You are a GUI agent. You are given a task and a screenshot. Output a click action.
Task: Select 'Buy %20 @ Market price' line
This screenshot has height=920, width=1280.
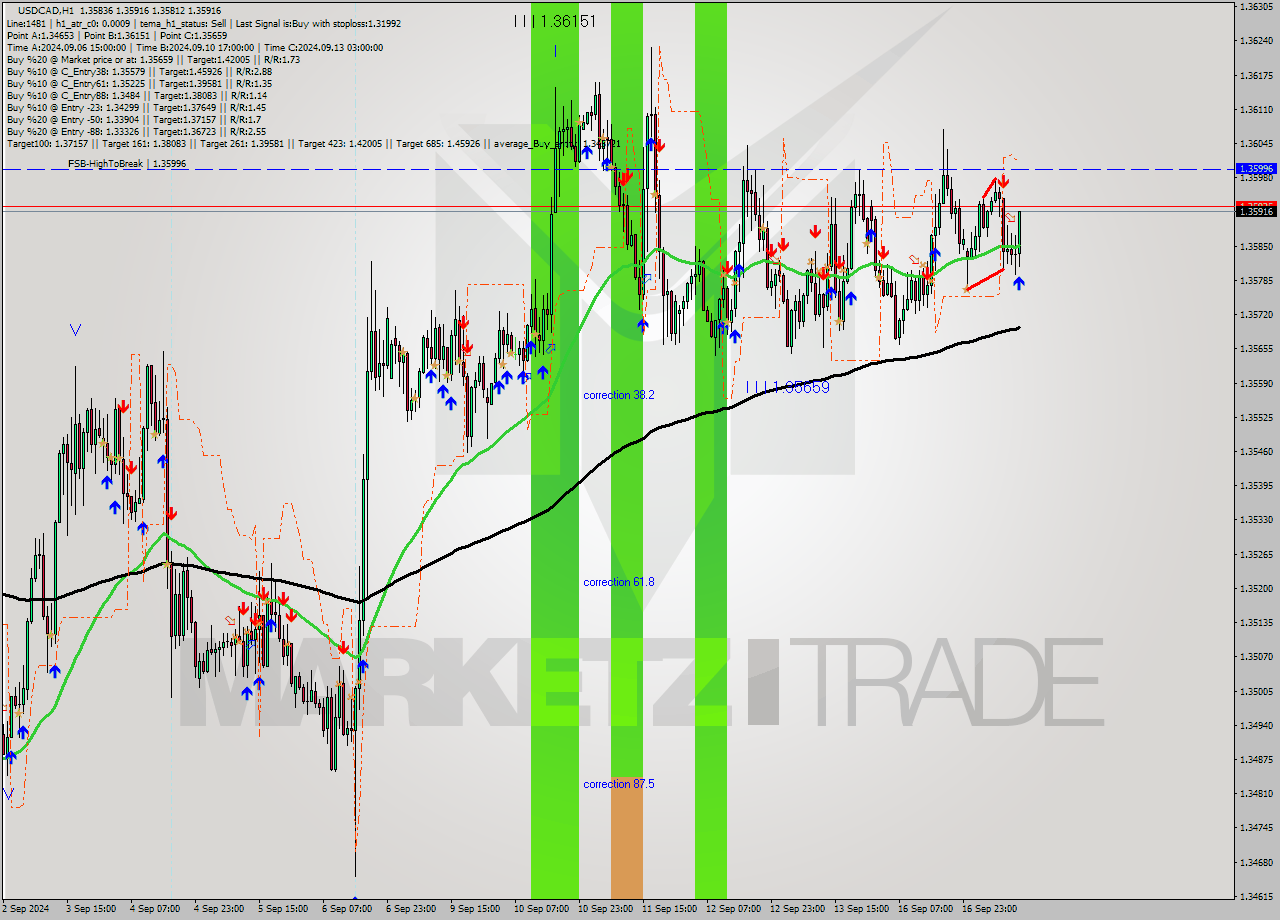click(x=153, y=60)
